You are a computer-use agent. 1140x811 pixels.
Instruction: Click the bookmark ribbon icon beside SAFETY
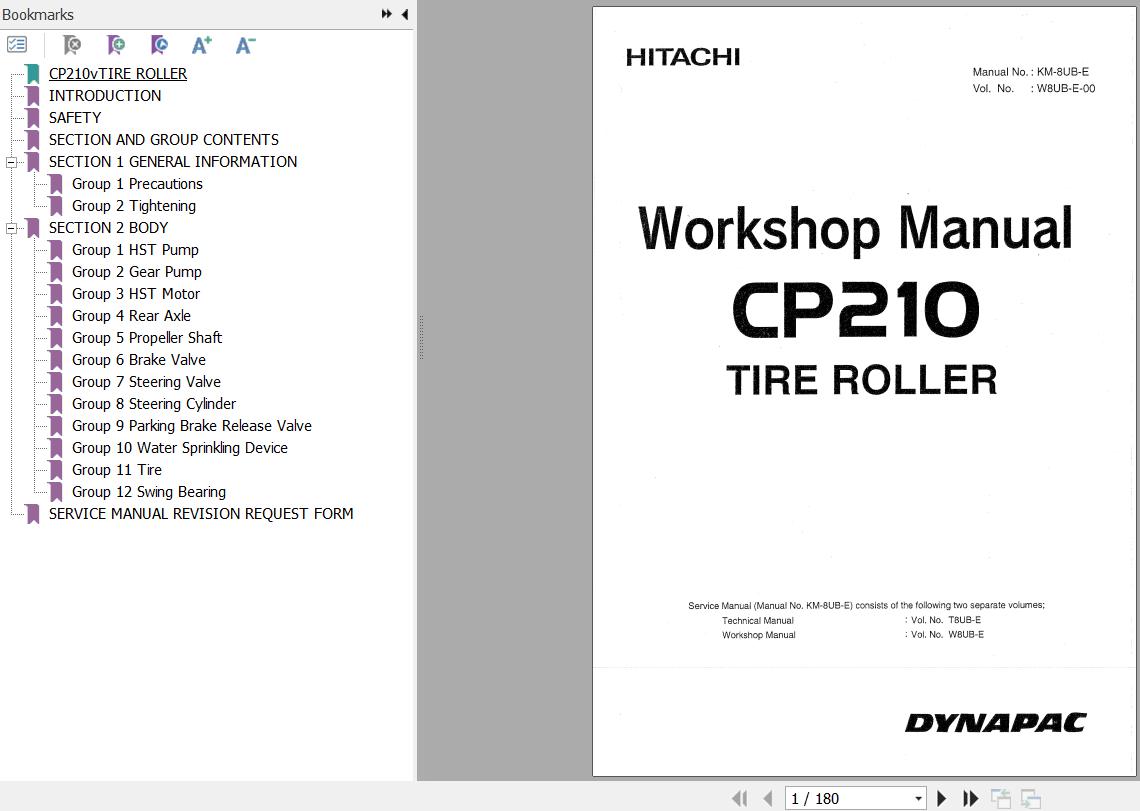[x=33, y=118]
